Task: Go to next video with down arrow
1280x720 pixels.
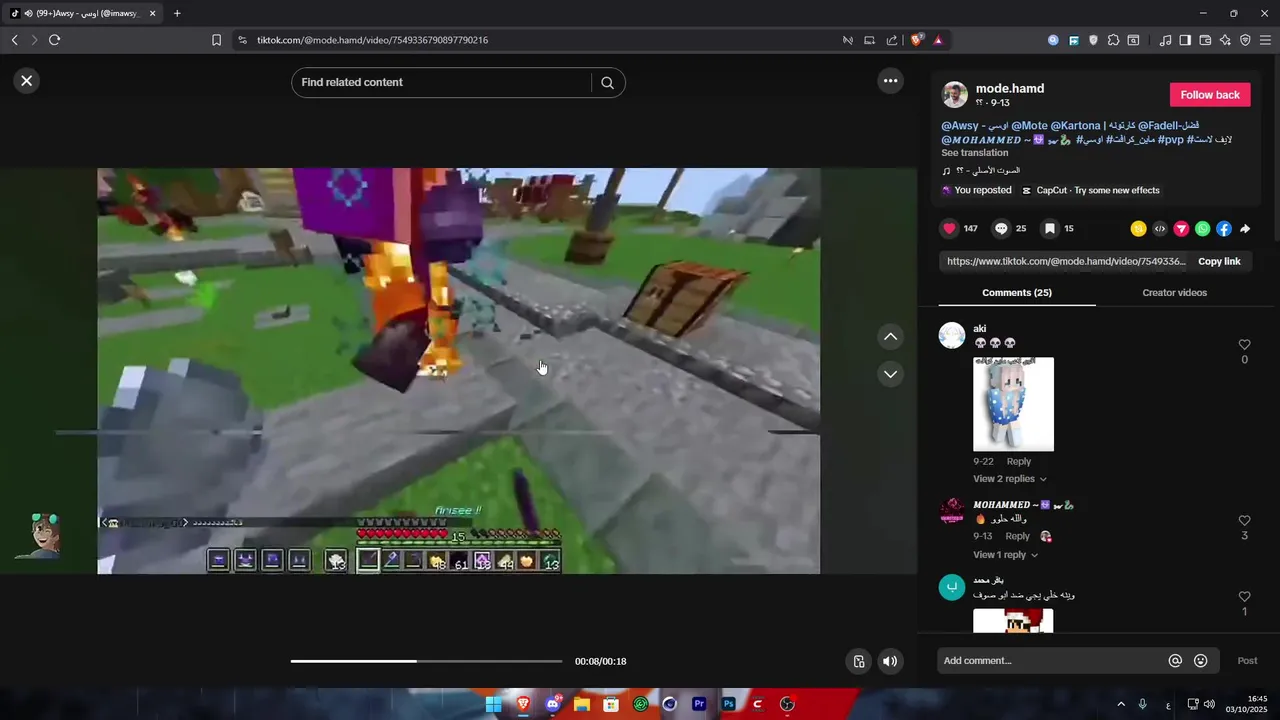Action: click(x=890, y=374)
